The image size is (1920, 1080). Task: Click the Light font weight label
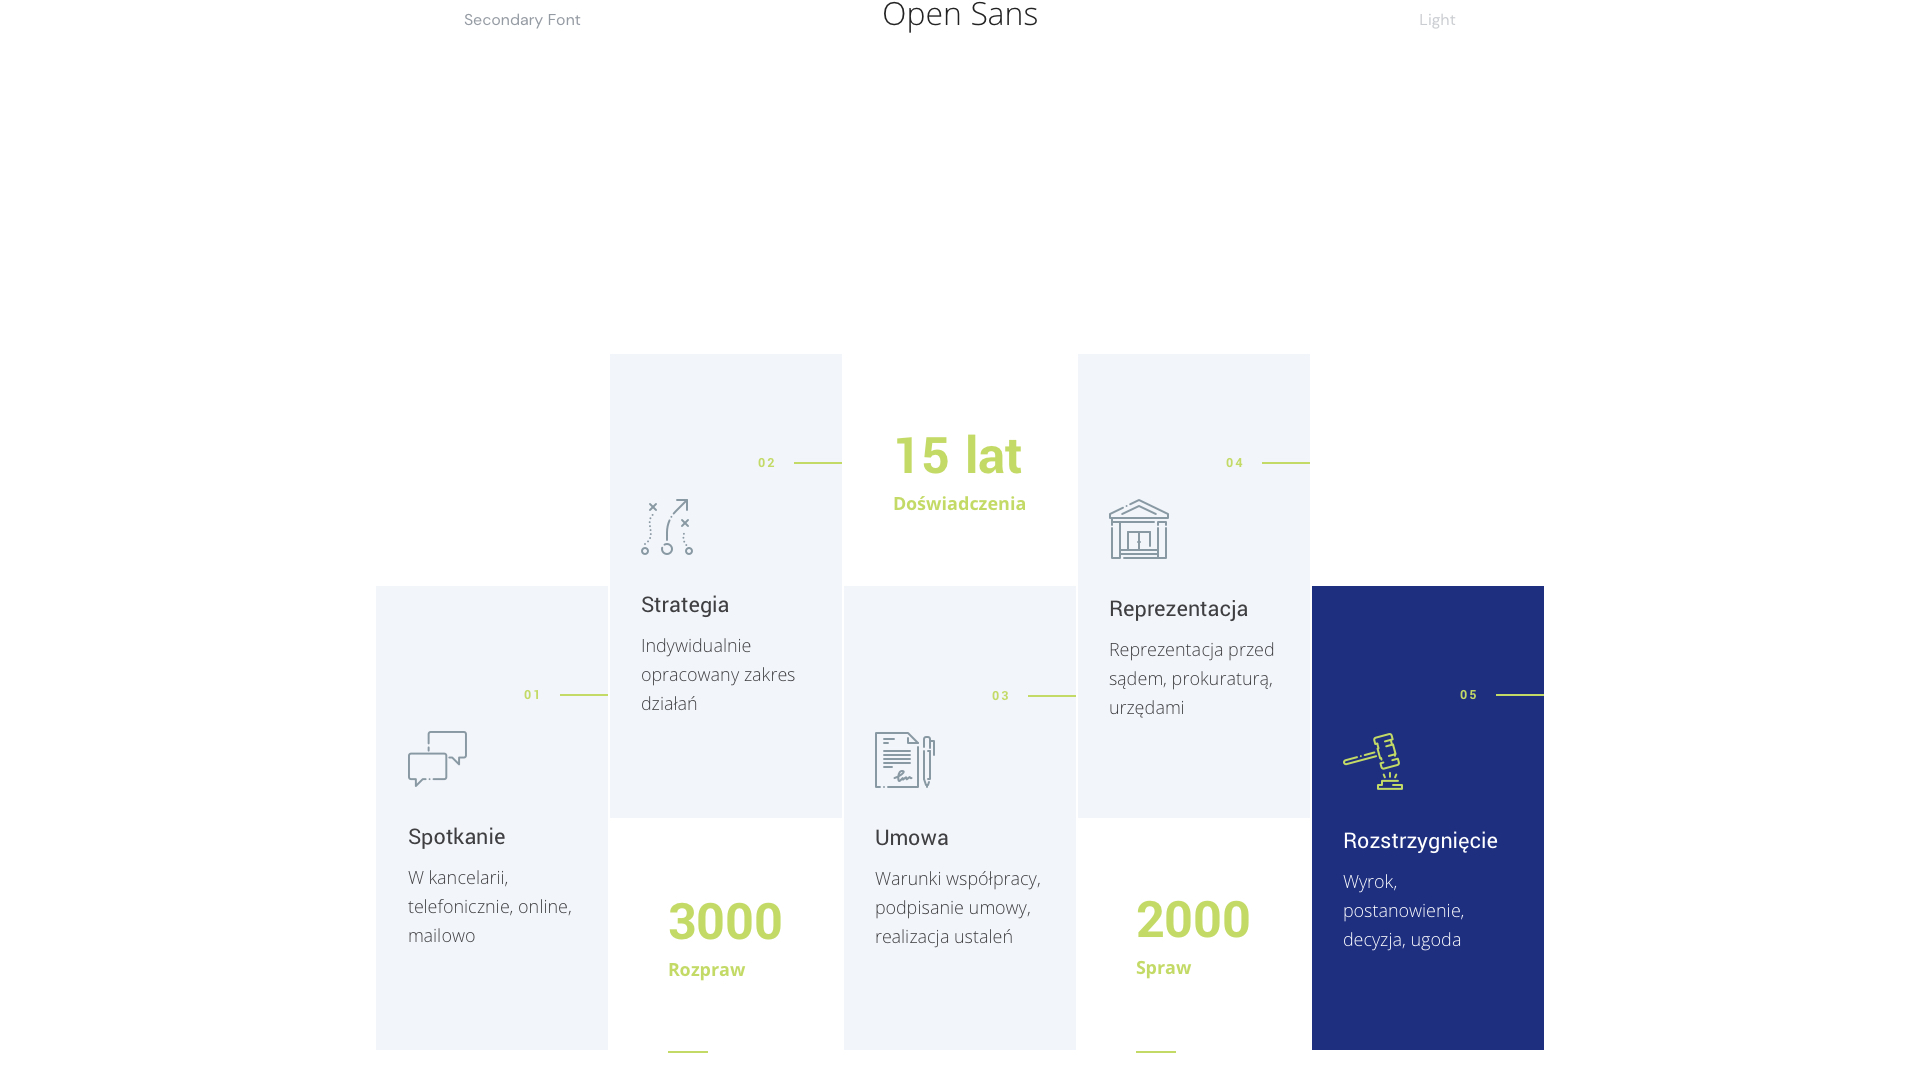[x=1437, y=20]
